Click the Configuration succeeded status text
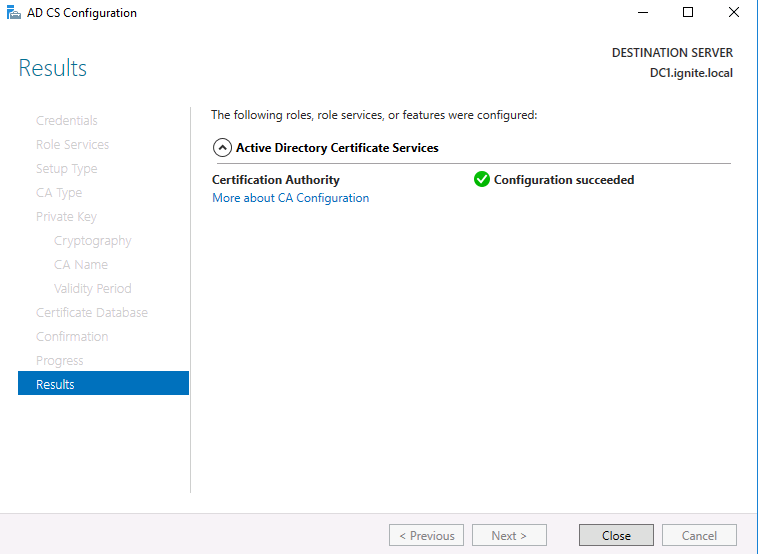758x554 pixels. point(564,180)
